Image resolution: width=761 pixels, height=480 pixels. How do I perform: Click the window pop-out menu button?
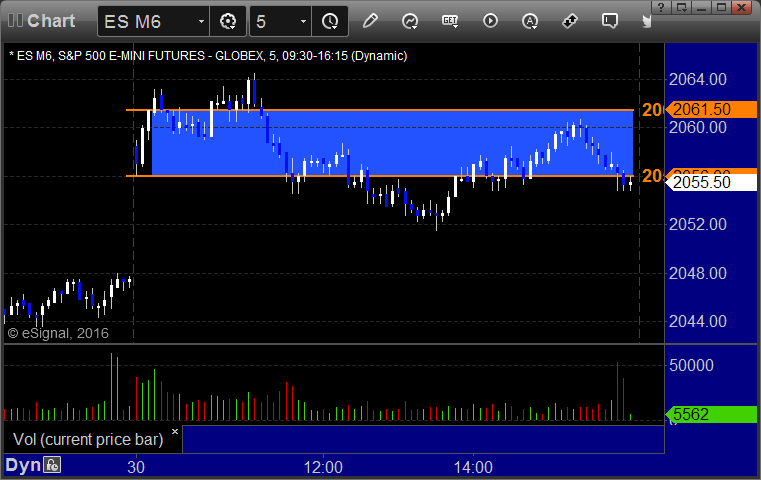click(682, 7)
